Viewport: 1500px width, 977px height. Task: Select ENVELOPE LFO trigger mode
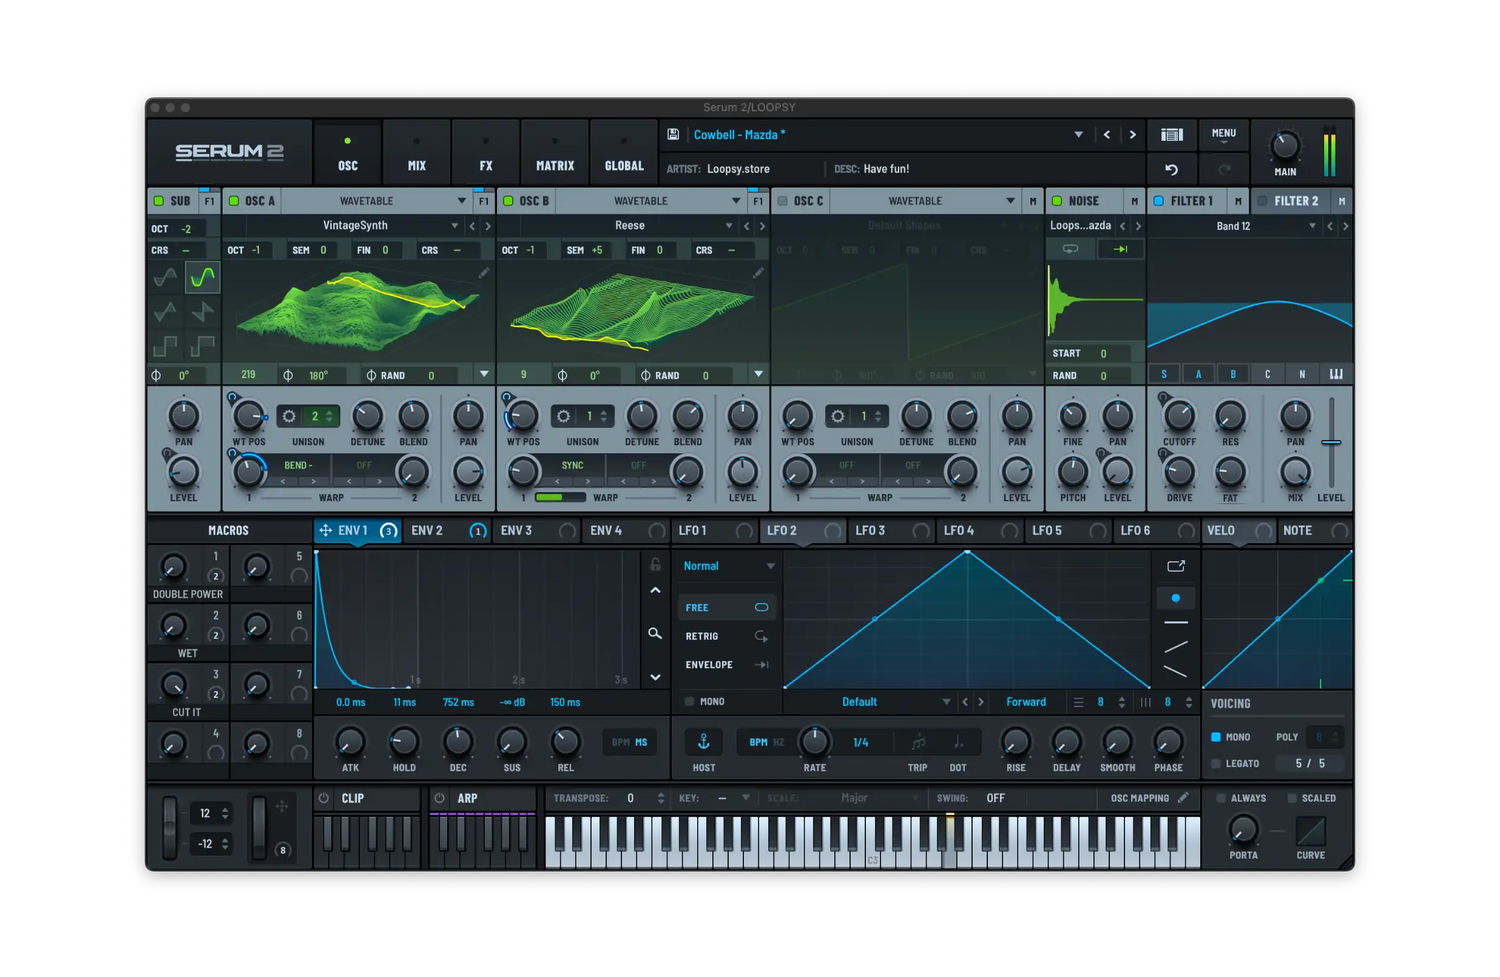click(726, 664)
